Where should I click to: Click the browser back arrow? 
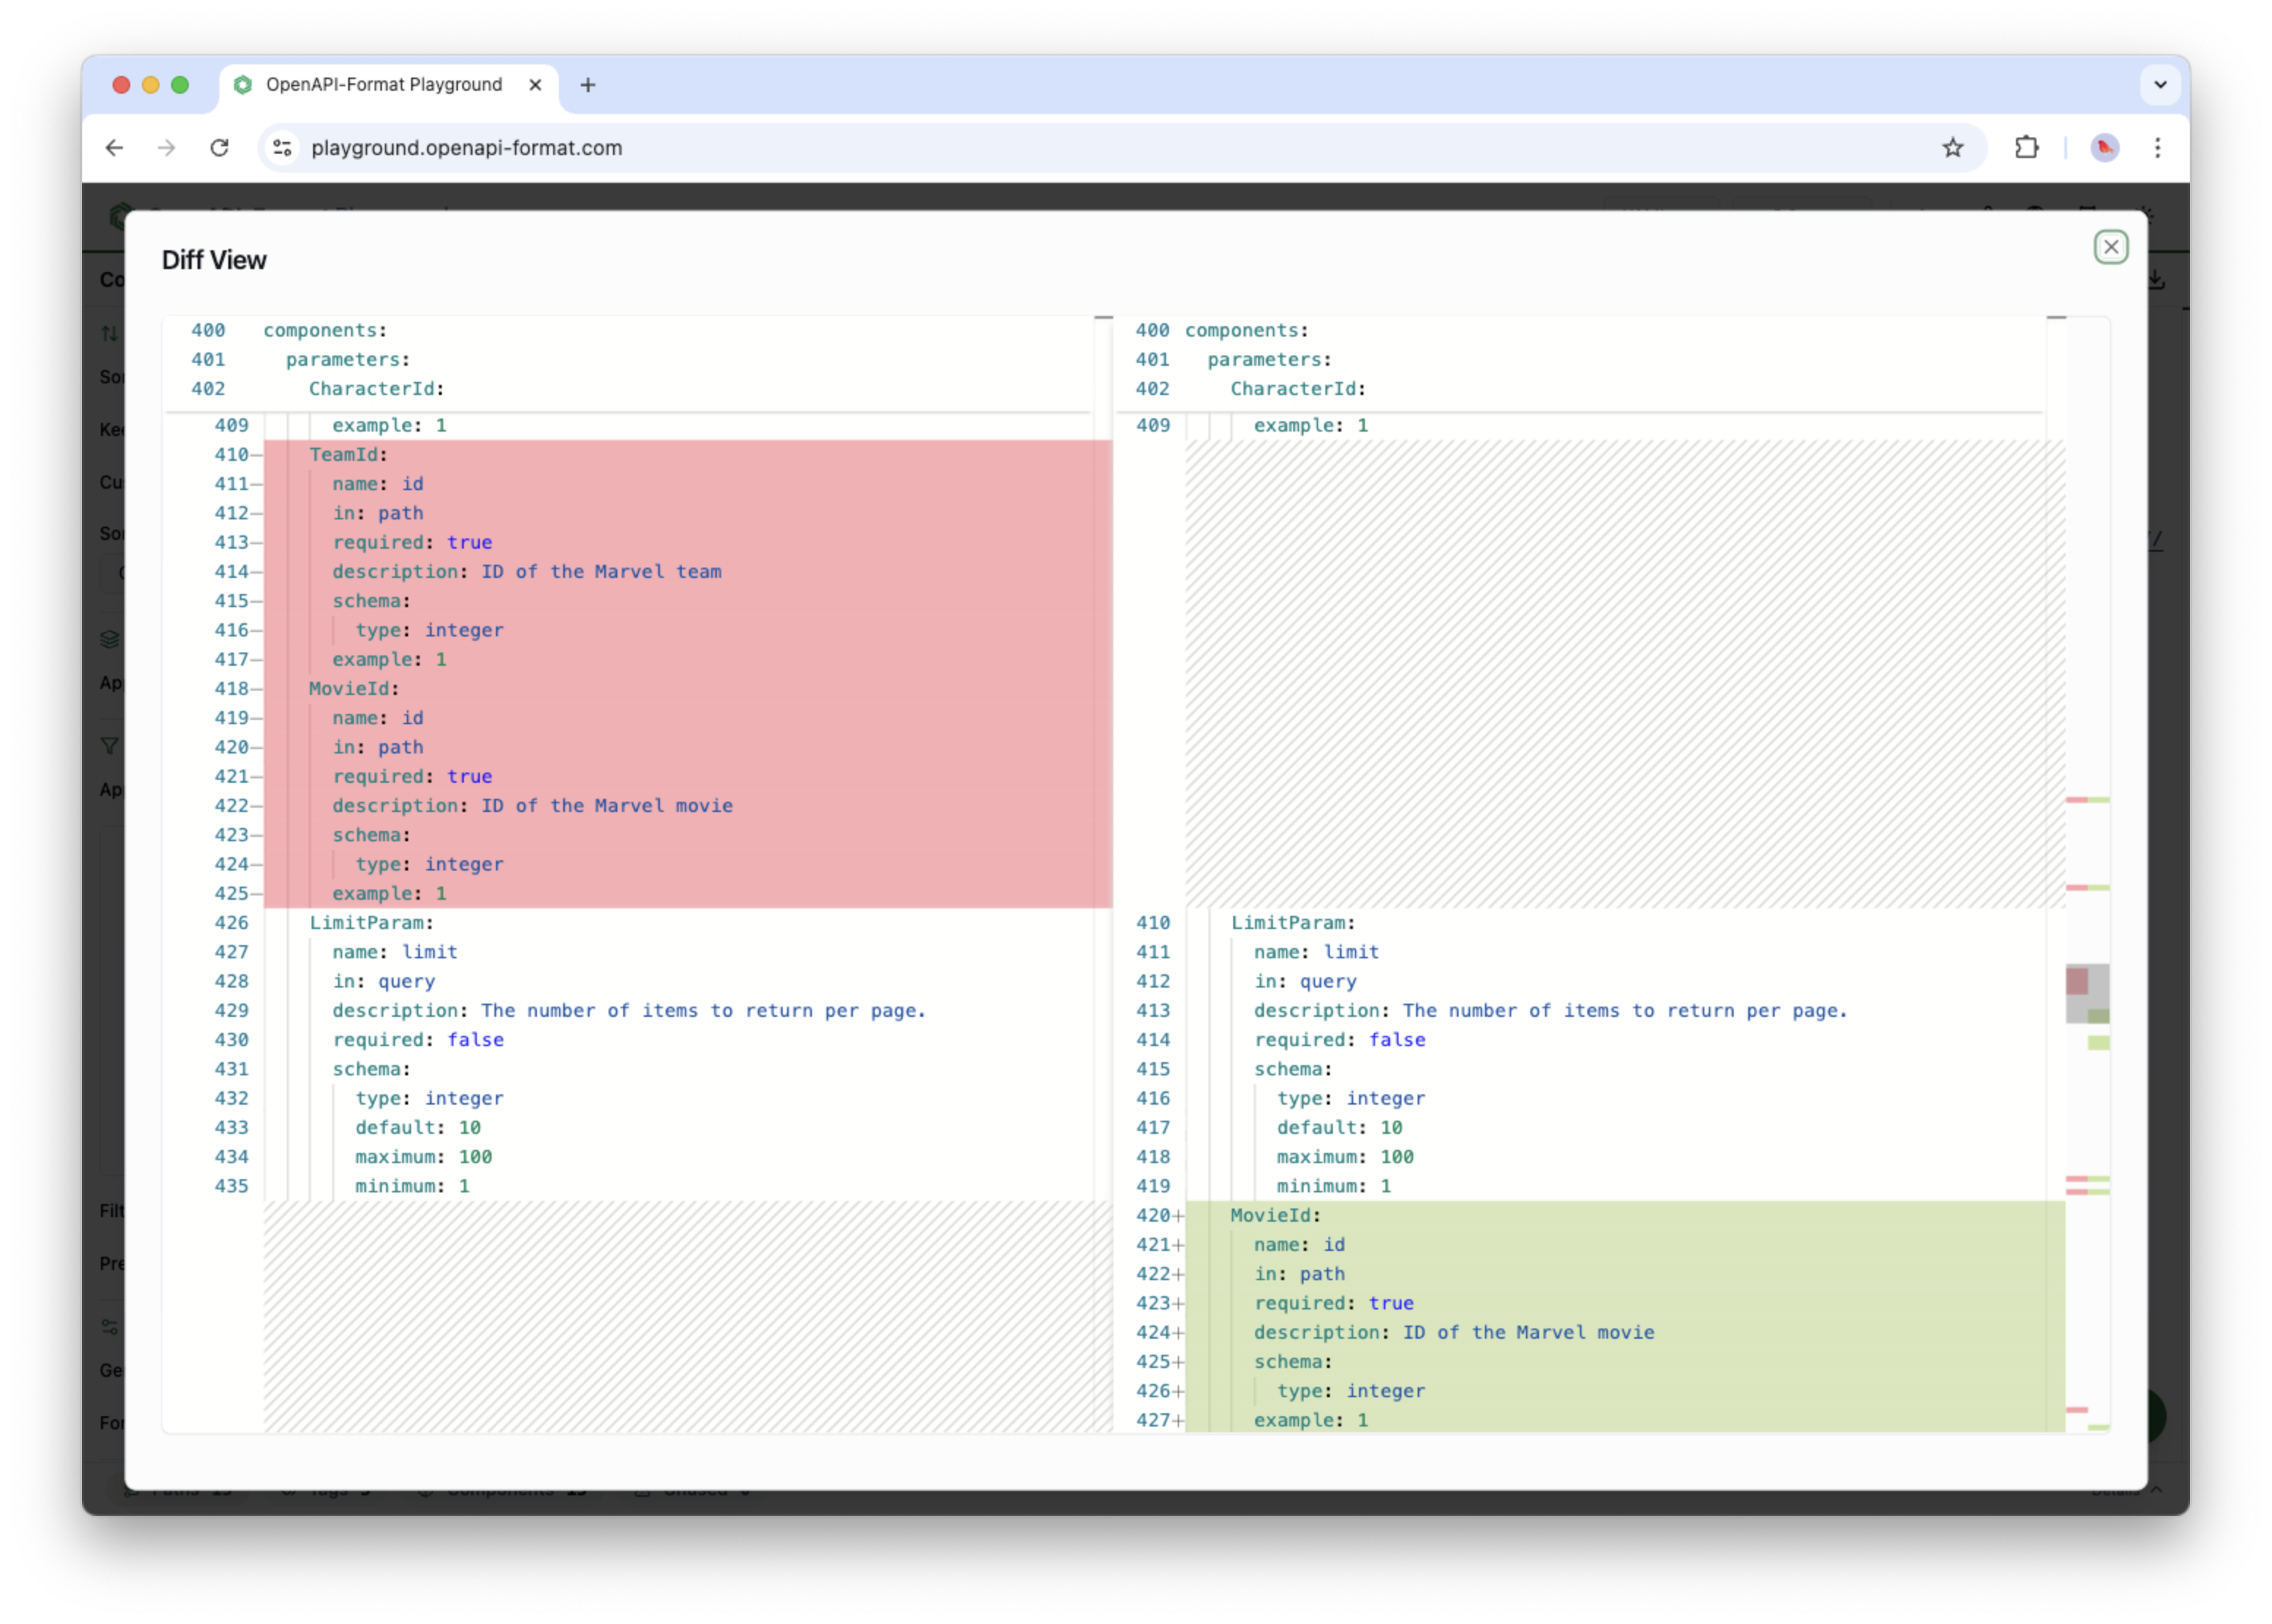click(x=114, y=147)
